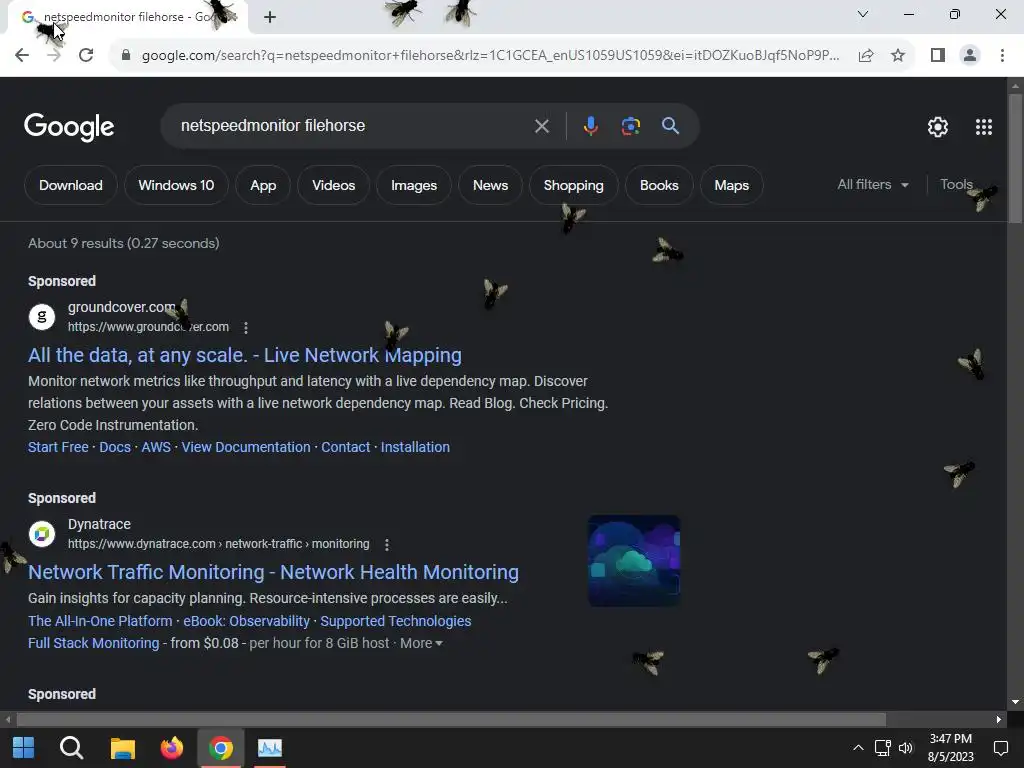The image size is (1024, 768).
Task: Open a new tab
Action: pyautogui.click(x=270, y=18)
